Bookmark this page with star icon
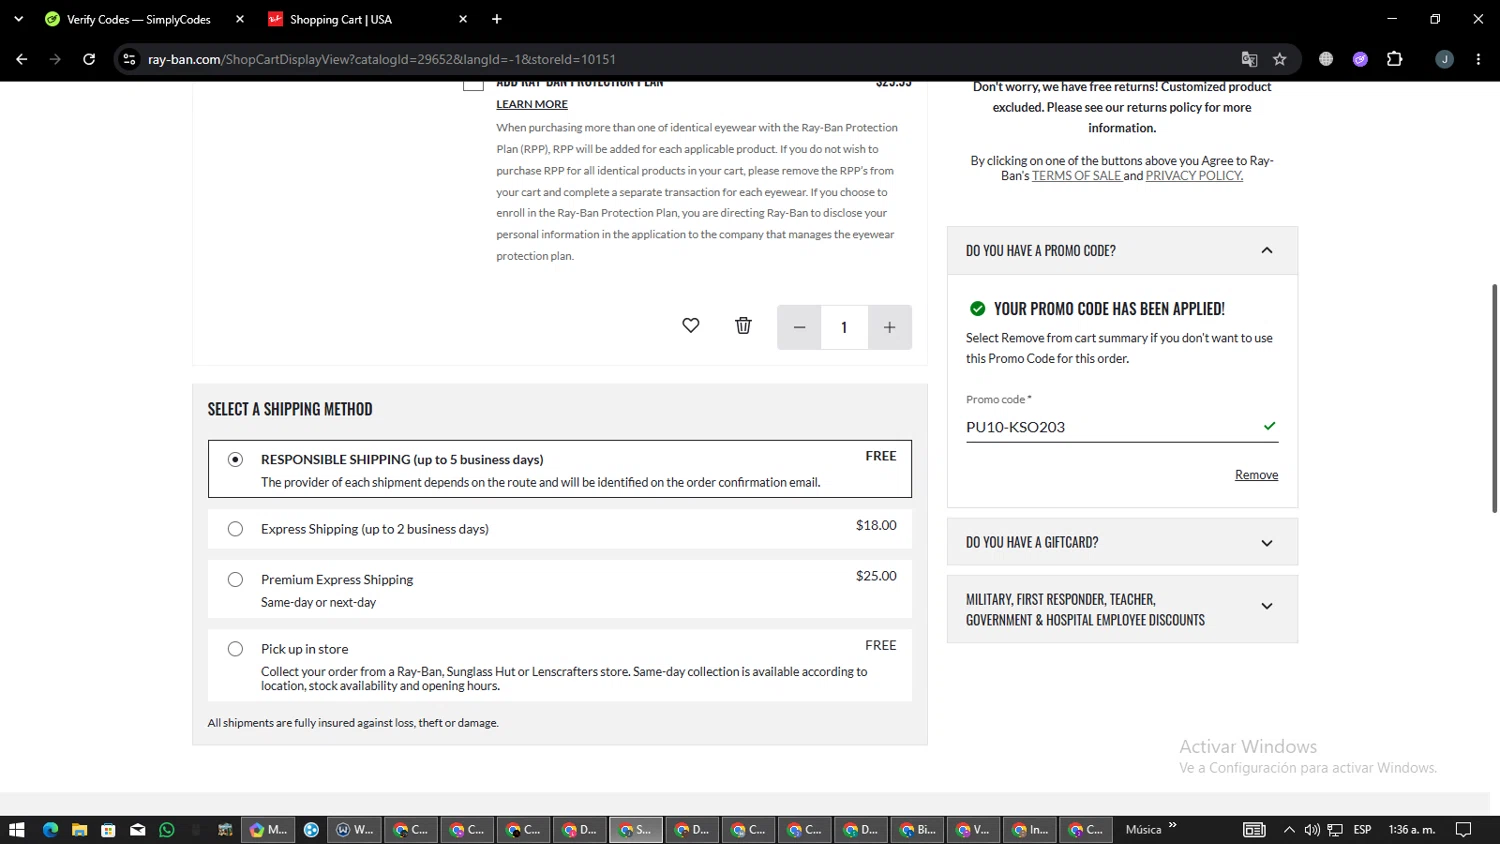The image size is (1500, 844). pos(1279,59)
